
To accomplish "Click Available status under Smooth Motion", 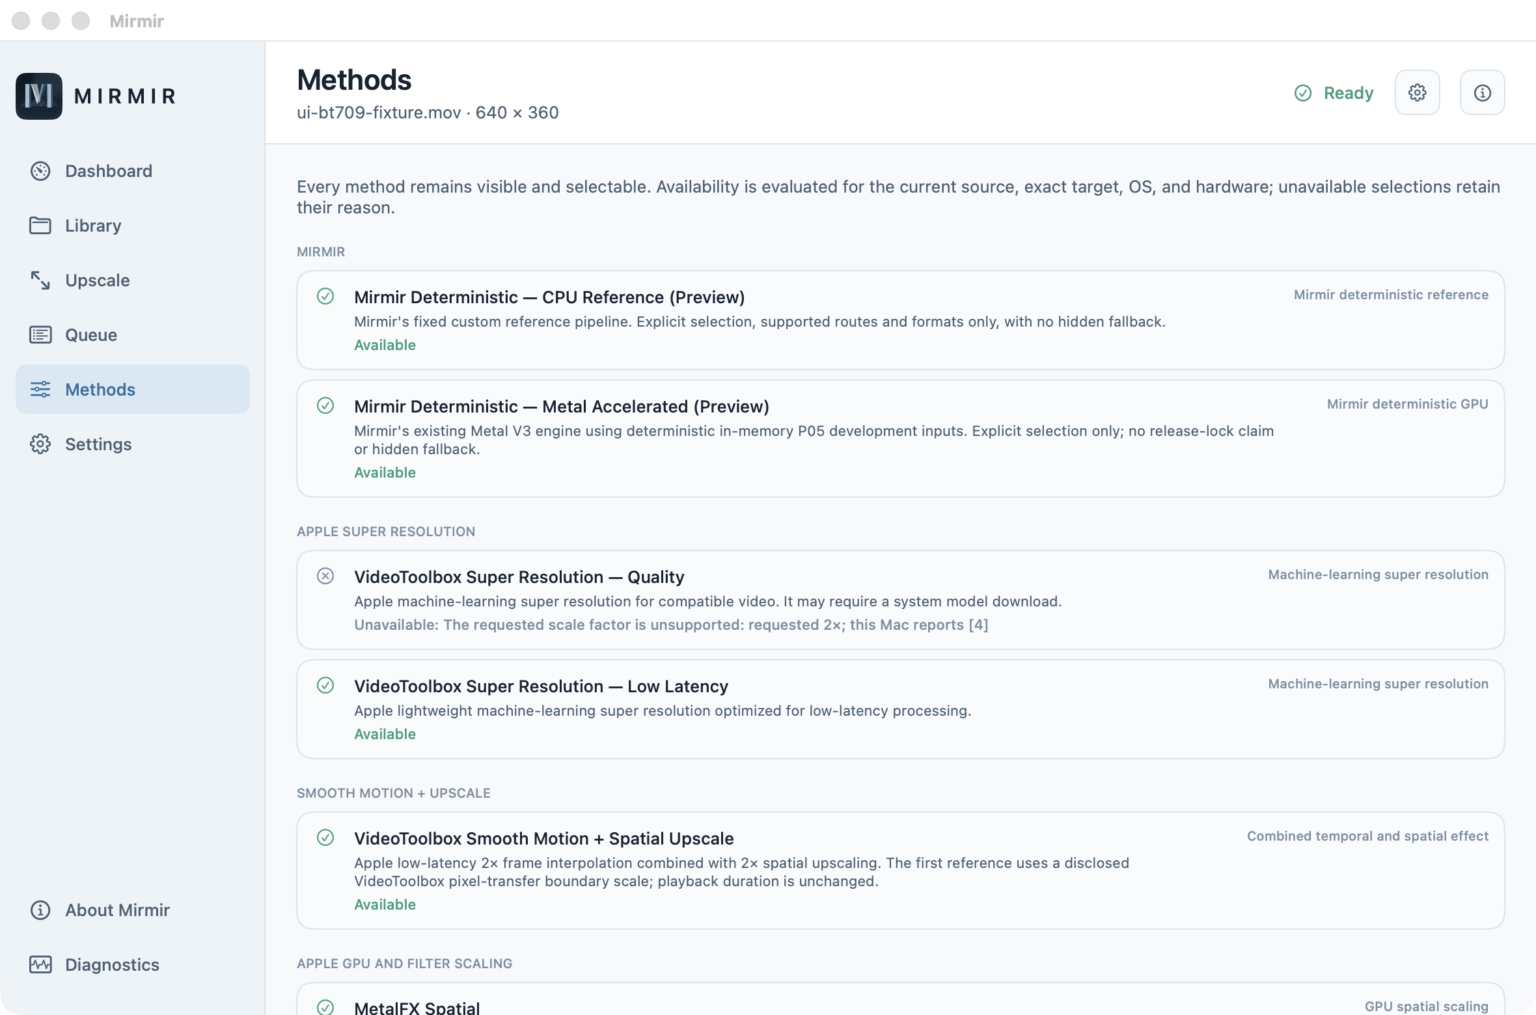I will click(385, 905).
